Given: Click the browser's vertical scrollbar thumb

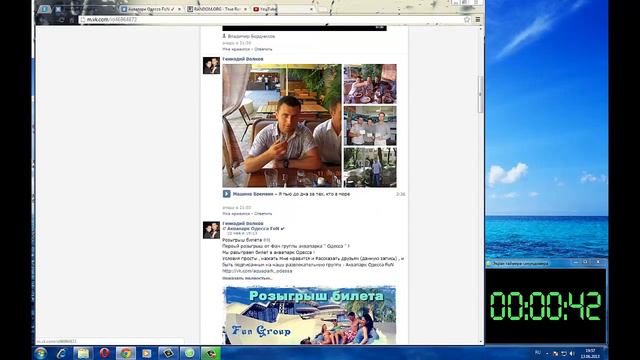Looking at the screenshot, I should coord(480,94).
